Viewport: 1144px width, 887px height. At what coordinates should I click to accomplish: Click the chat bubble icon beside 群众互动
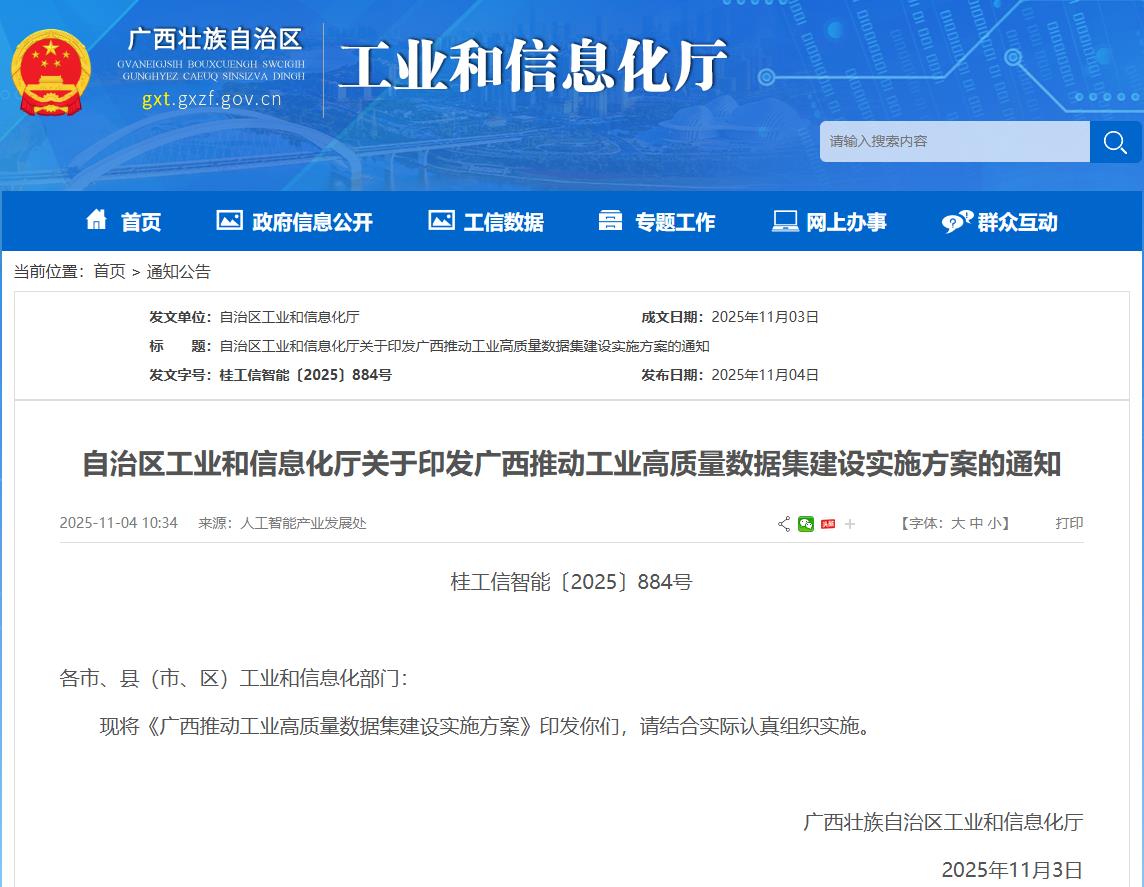[956, 222]
